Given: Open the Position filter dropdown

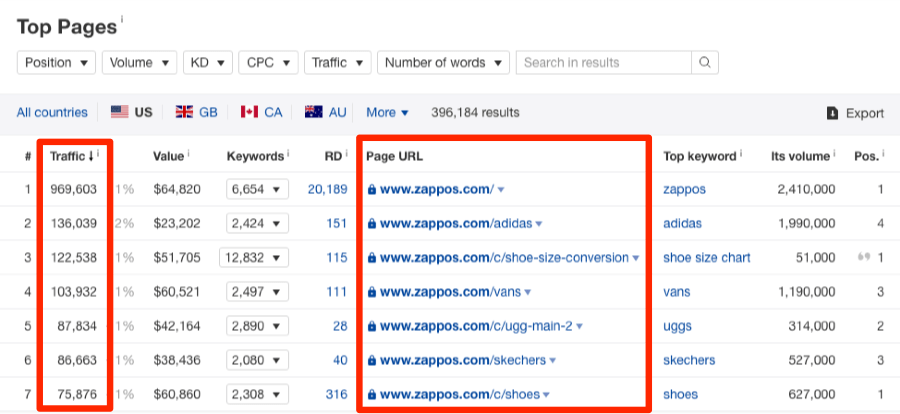Looking at the screenshot, I should click(x=56, y=63).
